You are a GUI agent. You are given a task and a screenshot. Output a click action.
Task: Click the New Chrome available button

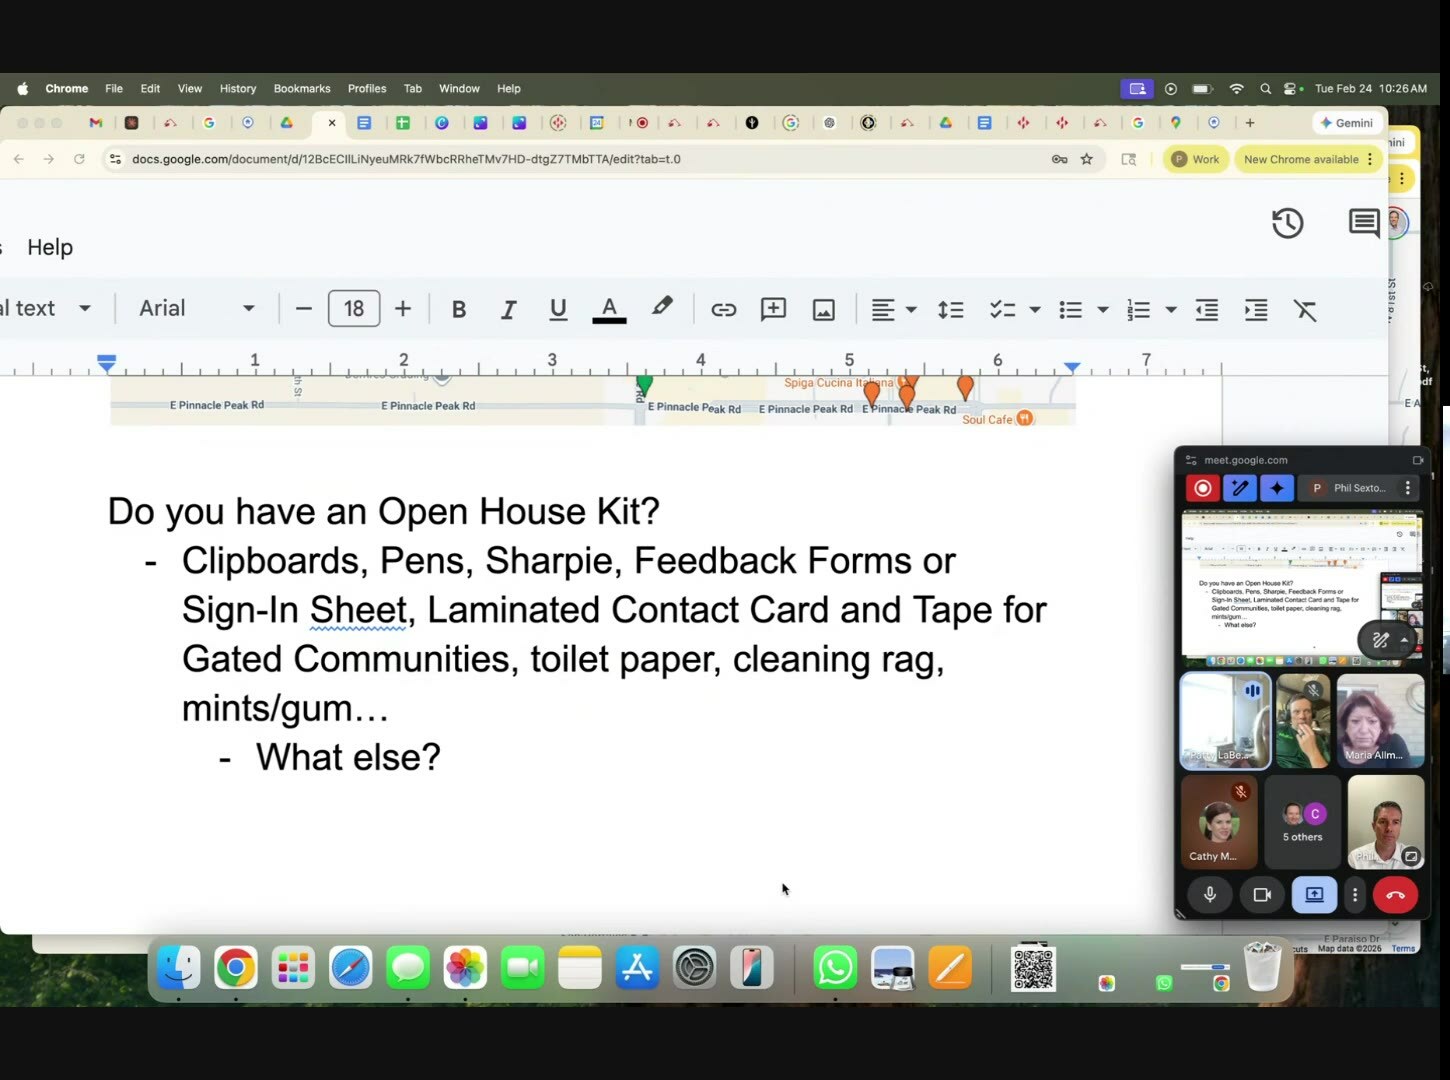pos(1309,159)
